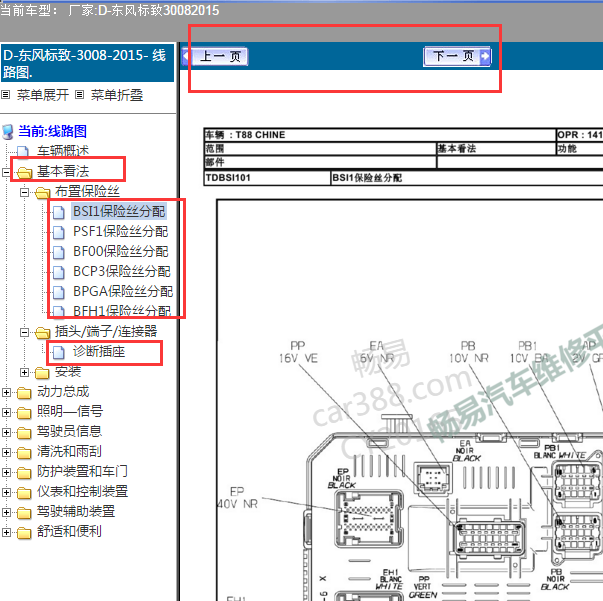Click the 防护装置和车门 folder icon
The image size is (603, 601).
pos(24,473)
